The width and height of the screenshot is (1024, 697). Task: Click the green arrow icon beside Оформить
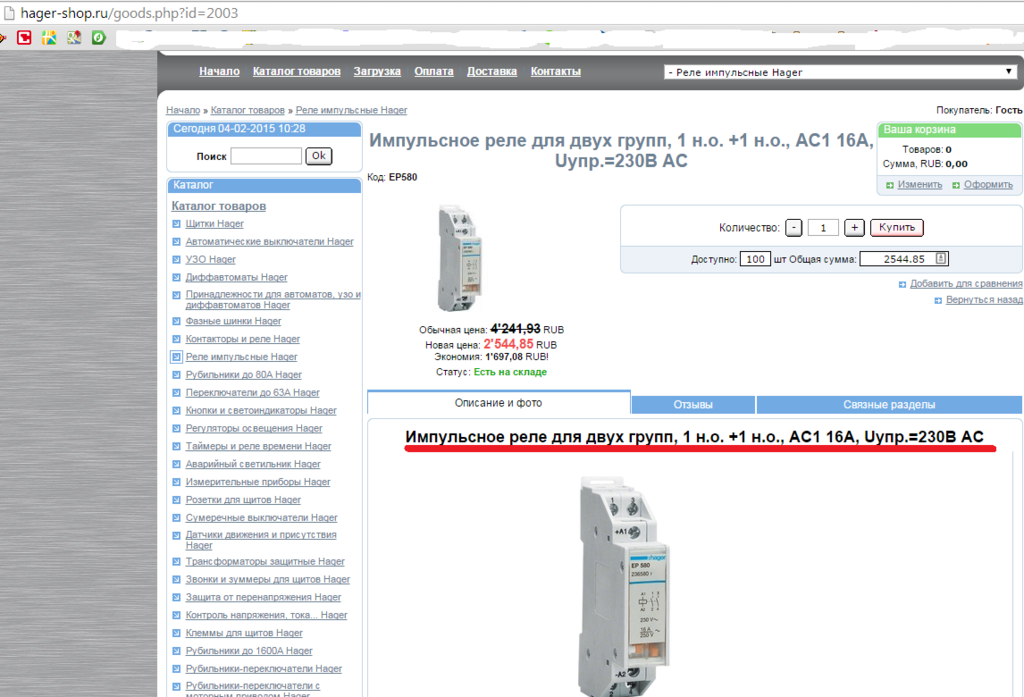coord(956,186)
